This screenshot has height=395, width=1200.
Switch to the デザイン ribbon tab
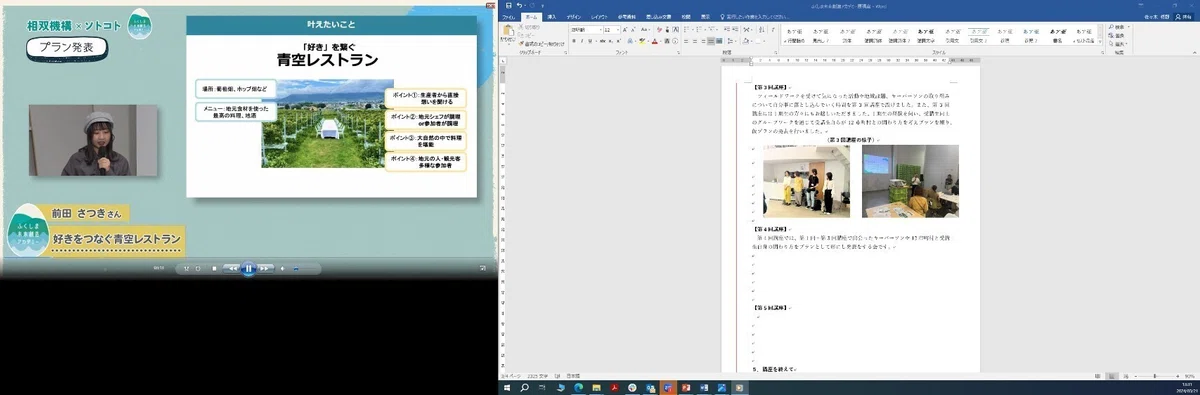(x=574, y=17)
